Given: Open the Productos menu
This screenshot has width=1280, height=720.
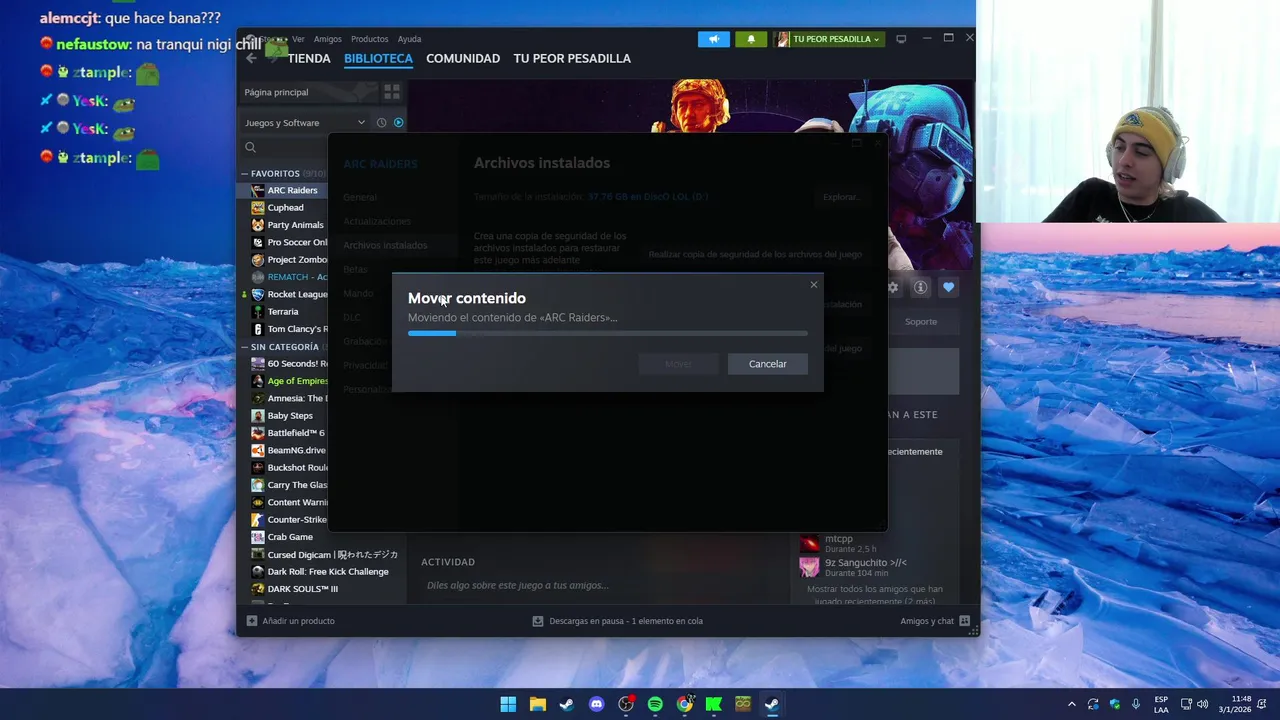Looking at the screenshot, I should click(369, 39).
